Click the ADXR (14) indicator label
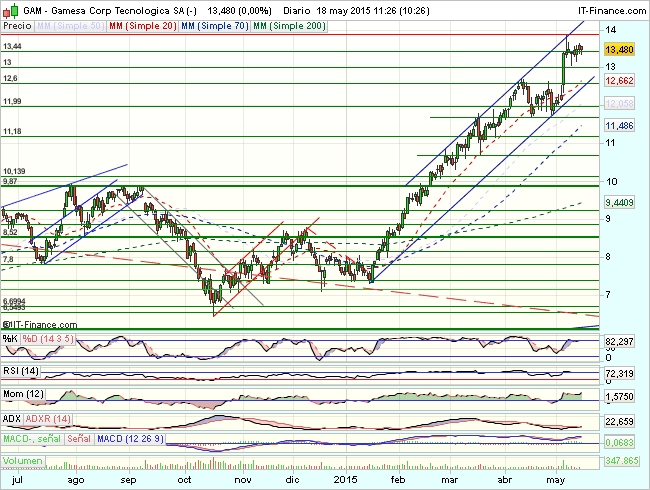650x490 pixels. 48,419
